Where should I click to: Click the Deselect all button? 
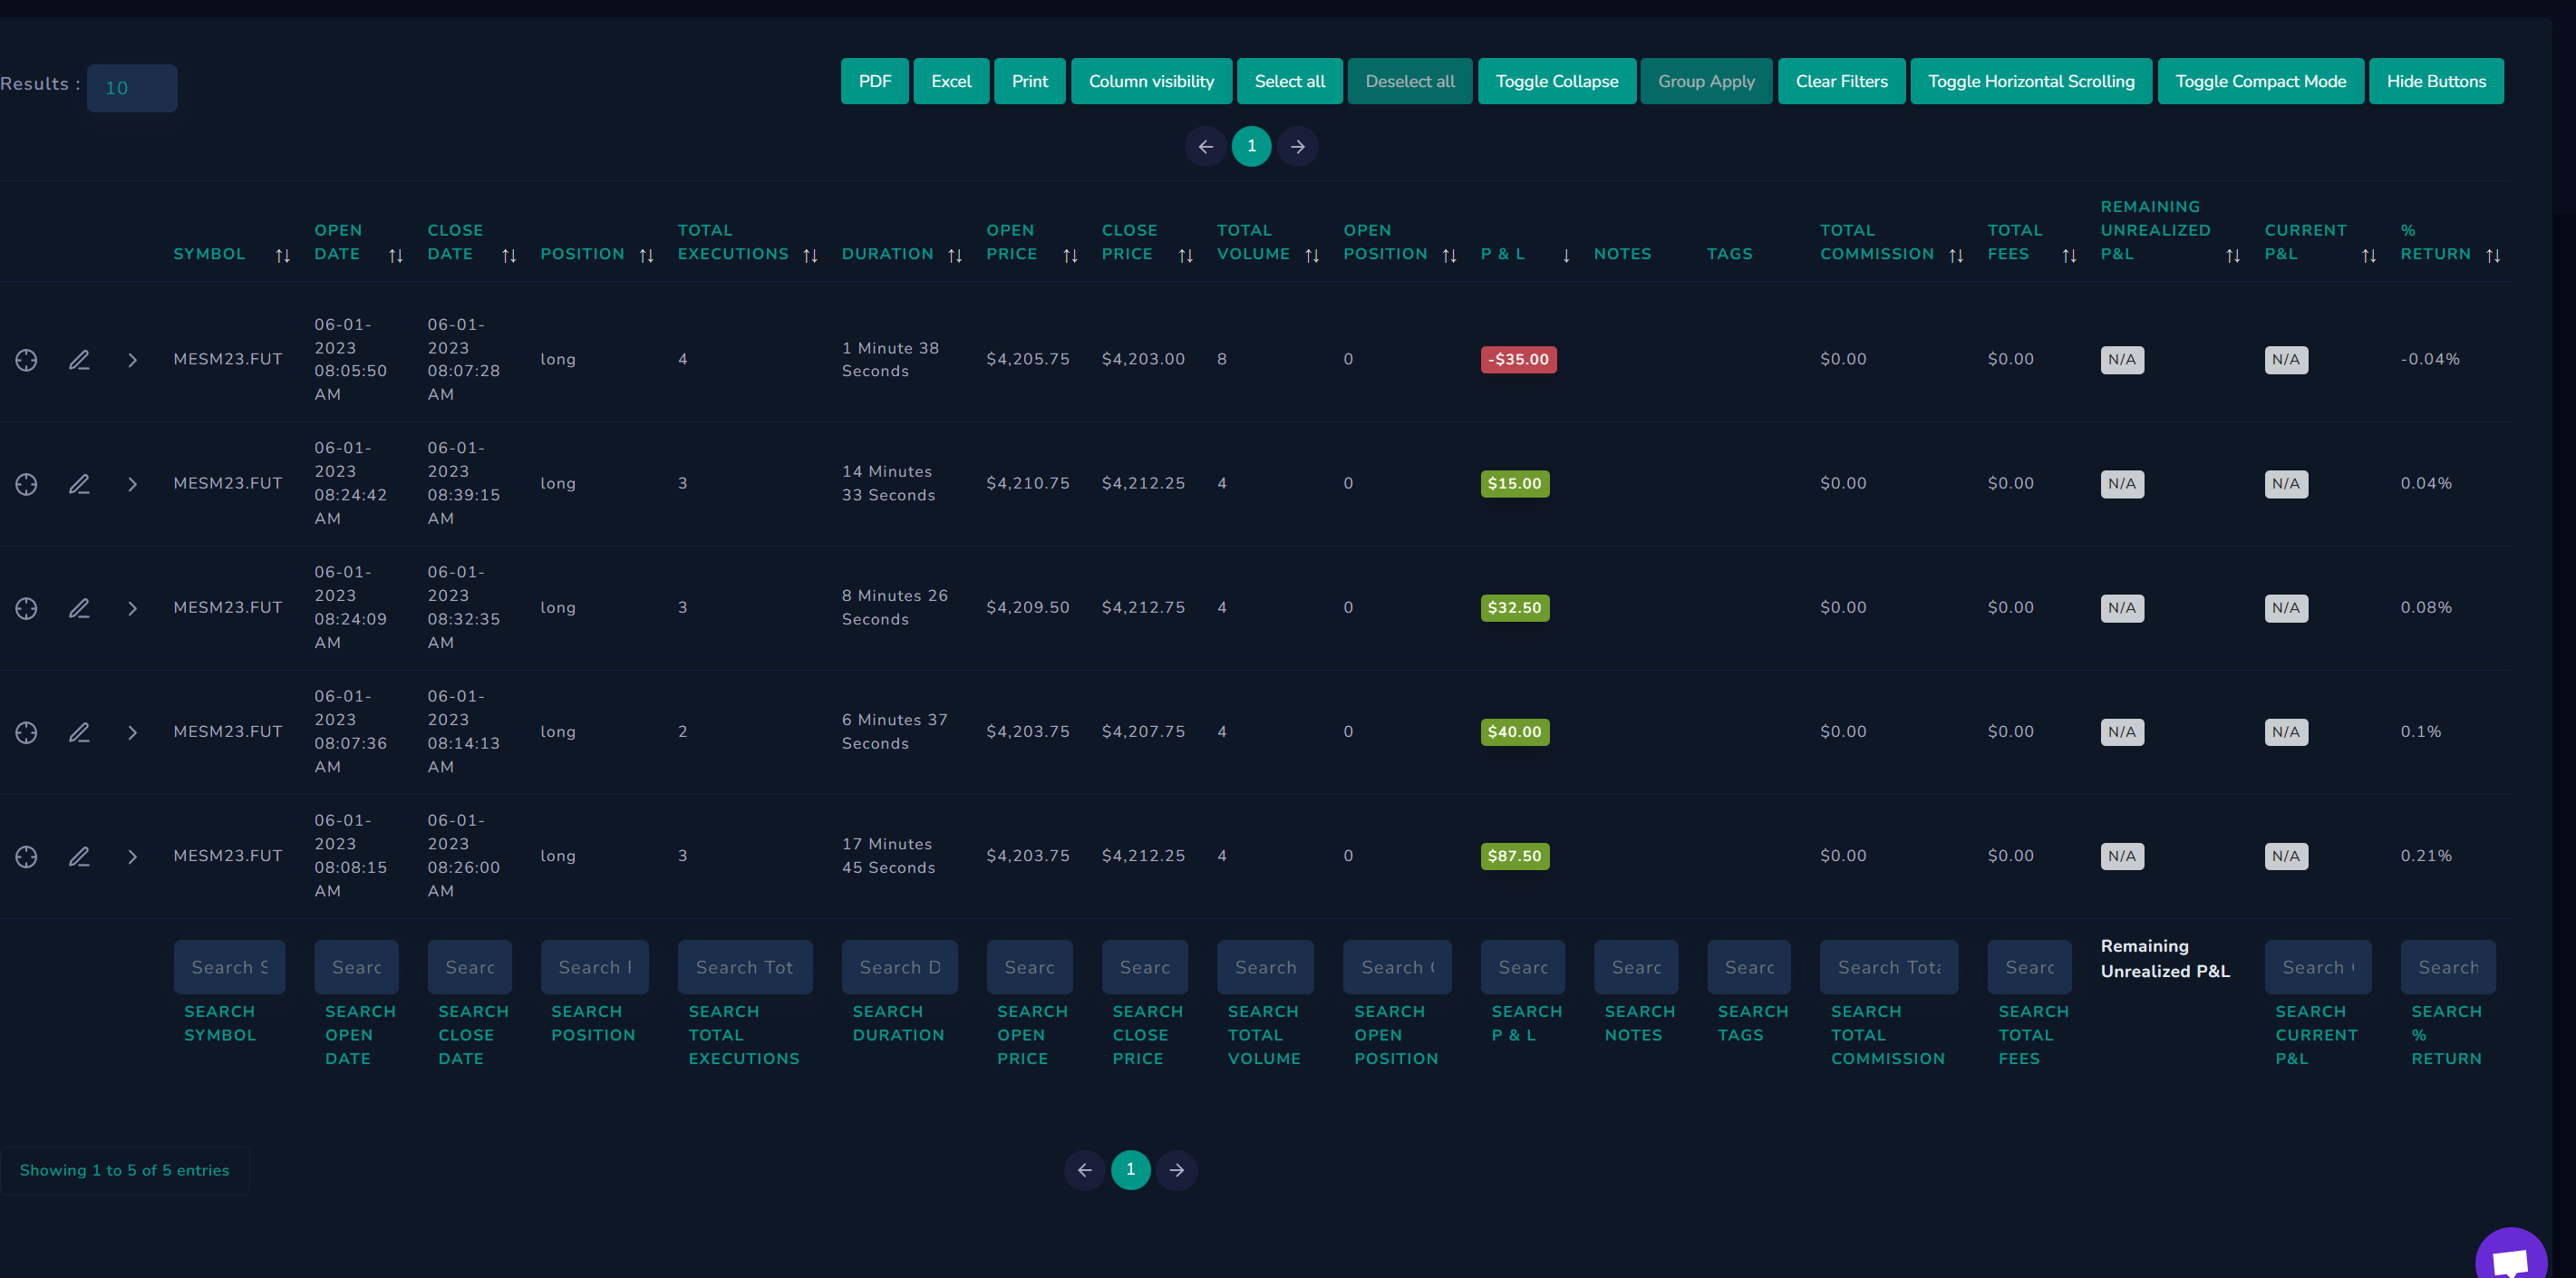click(x=1410, y=81)
